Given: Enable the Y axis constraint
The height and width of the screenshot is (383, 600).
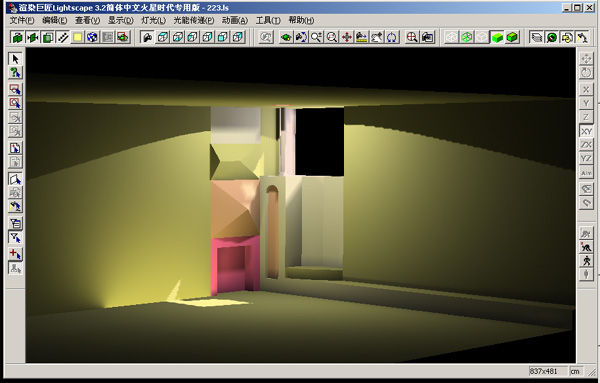Looking at the screenshot, I should pos(586,103).
